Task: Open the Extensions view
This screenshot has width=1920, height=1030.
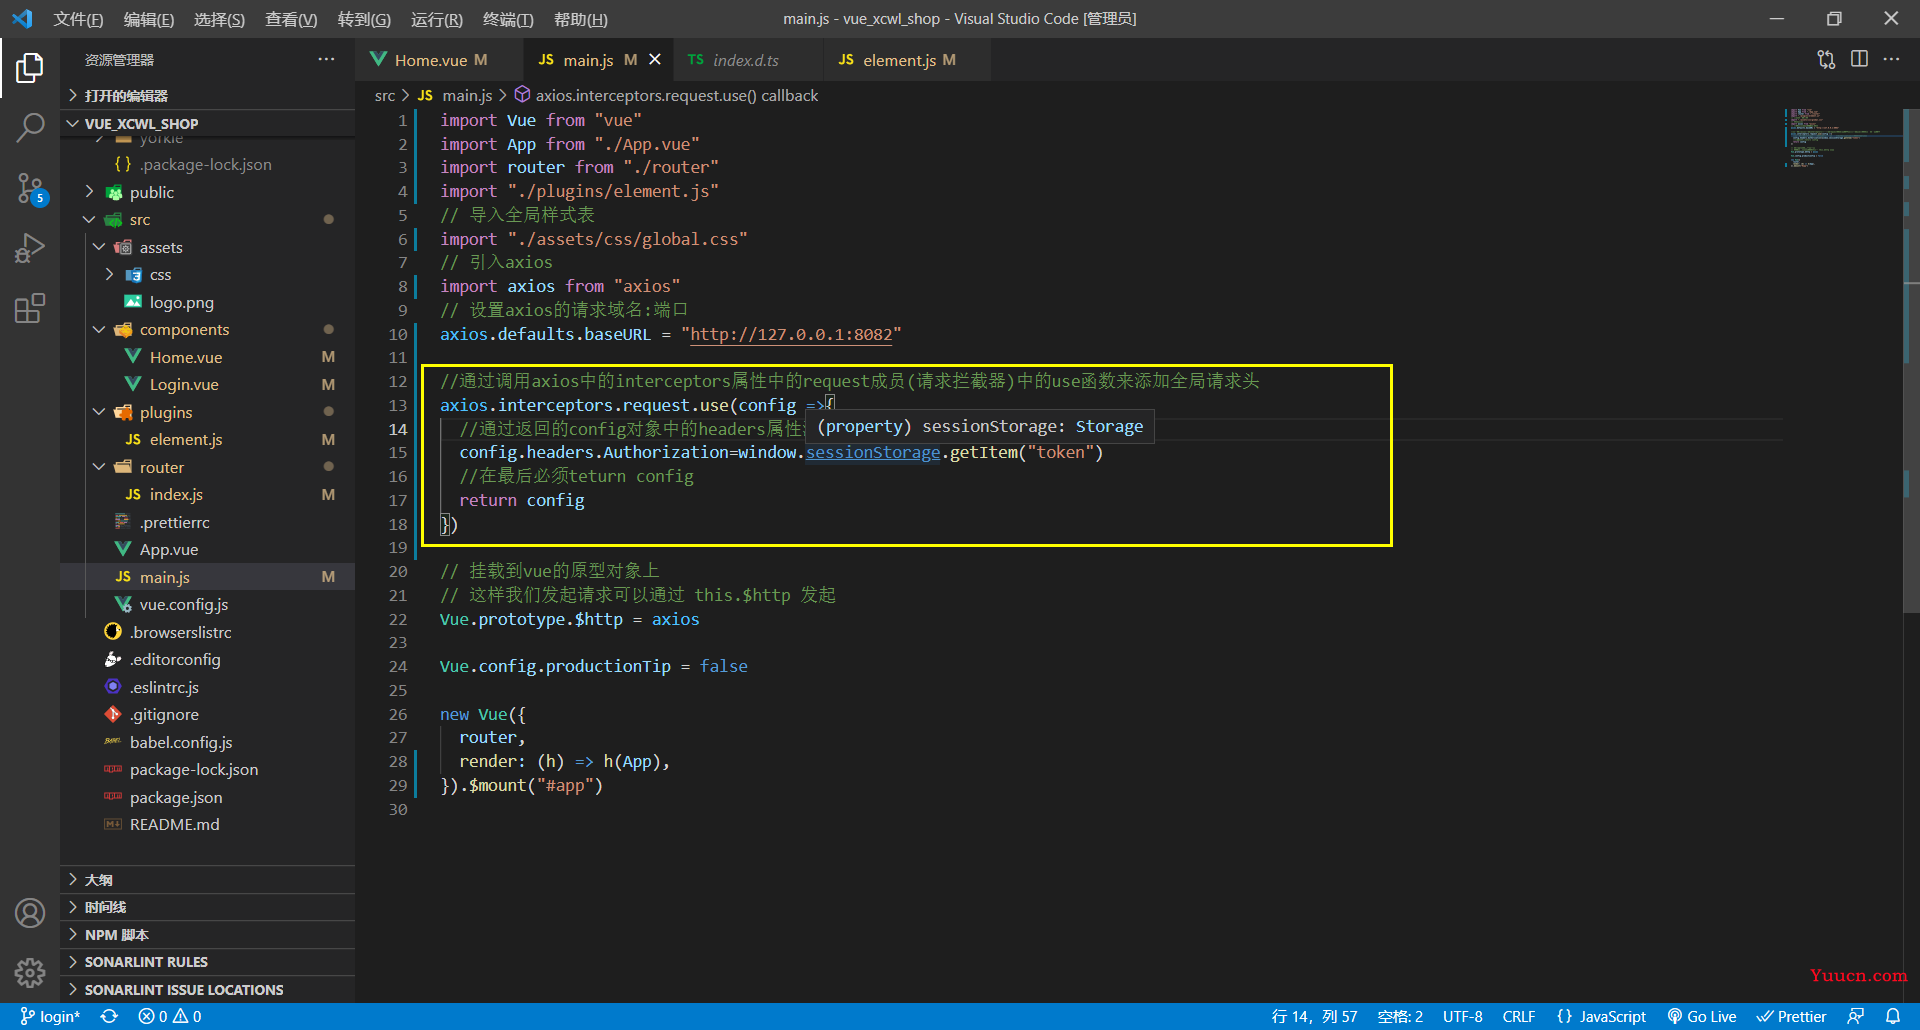Action: click(30, 308)
